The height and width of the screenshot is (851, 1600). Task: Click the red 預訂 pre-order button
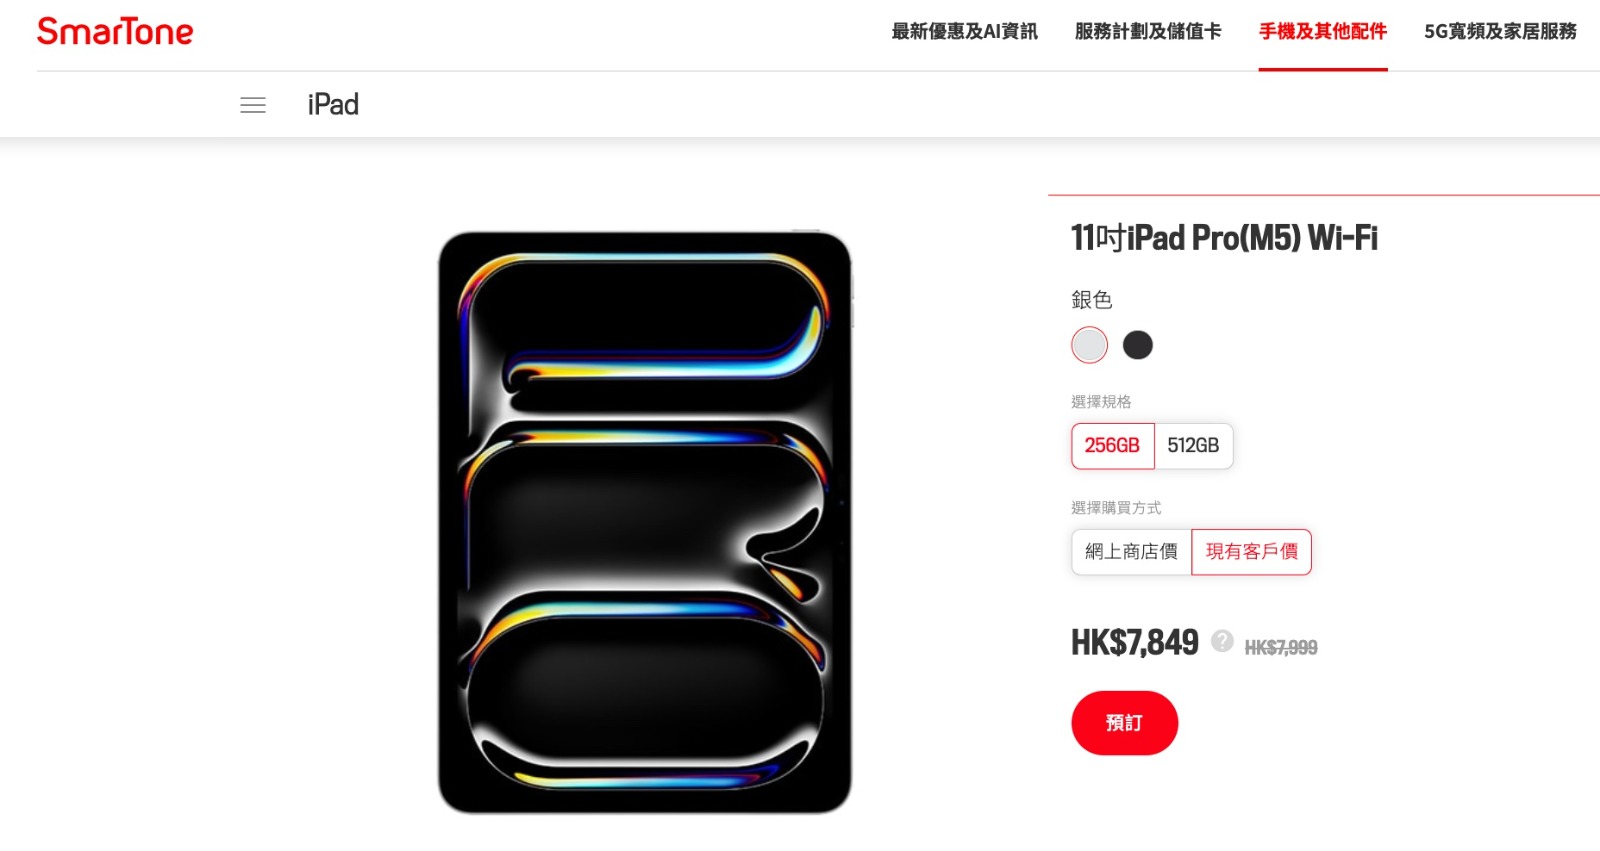coord(1124,723)
